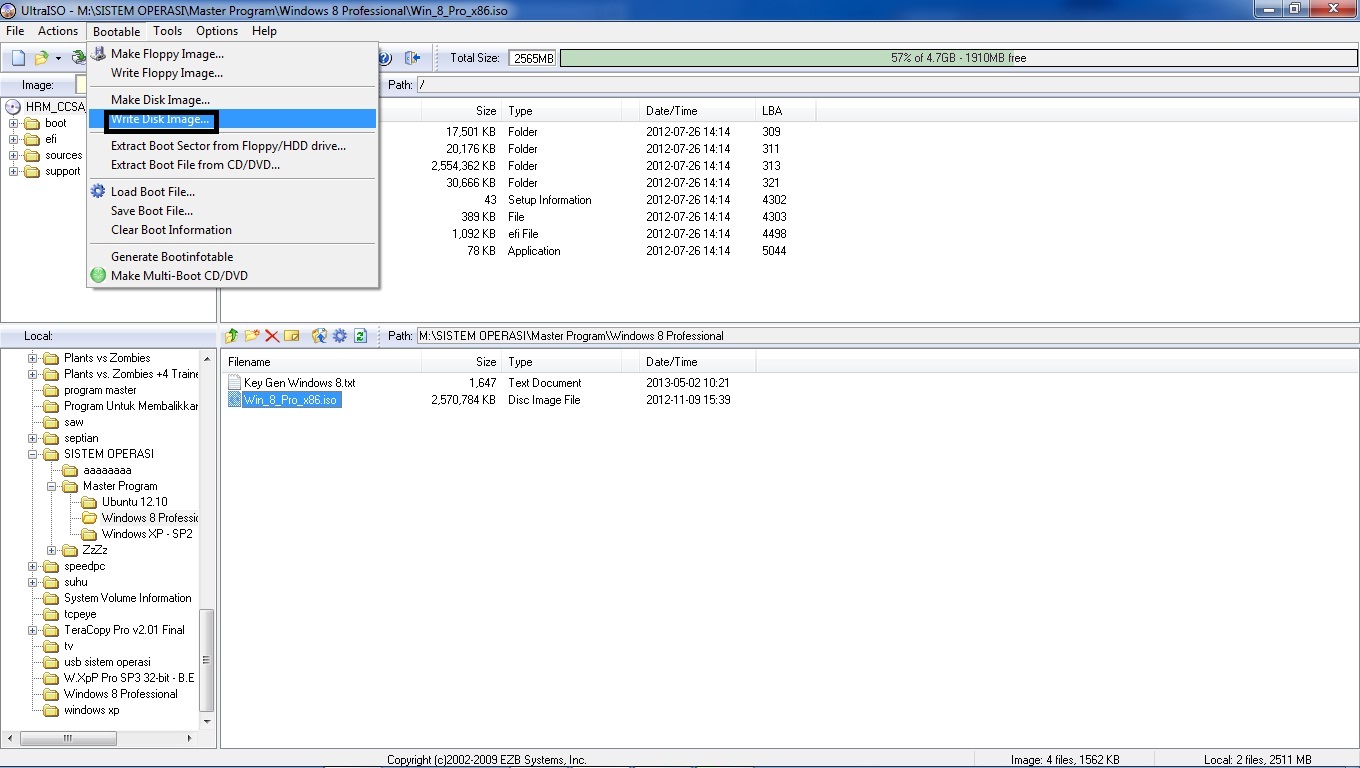Image resolution: width=1360 pixels, height=768 pixels.
Task: Choose Generate Bootinfotable menu entry
Action: [232, 257]
